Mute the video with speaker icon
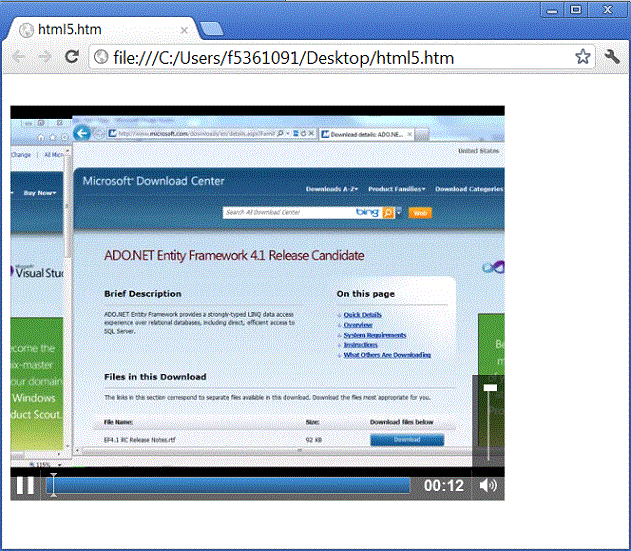 pos(488,486)
